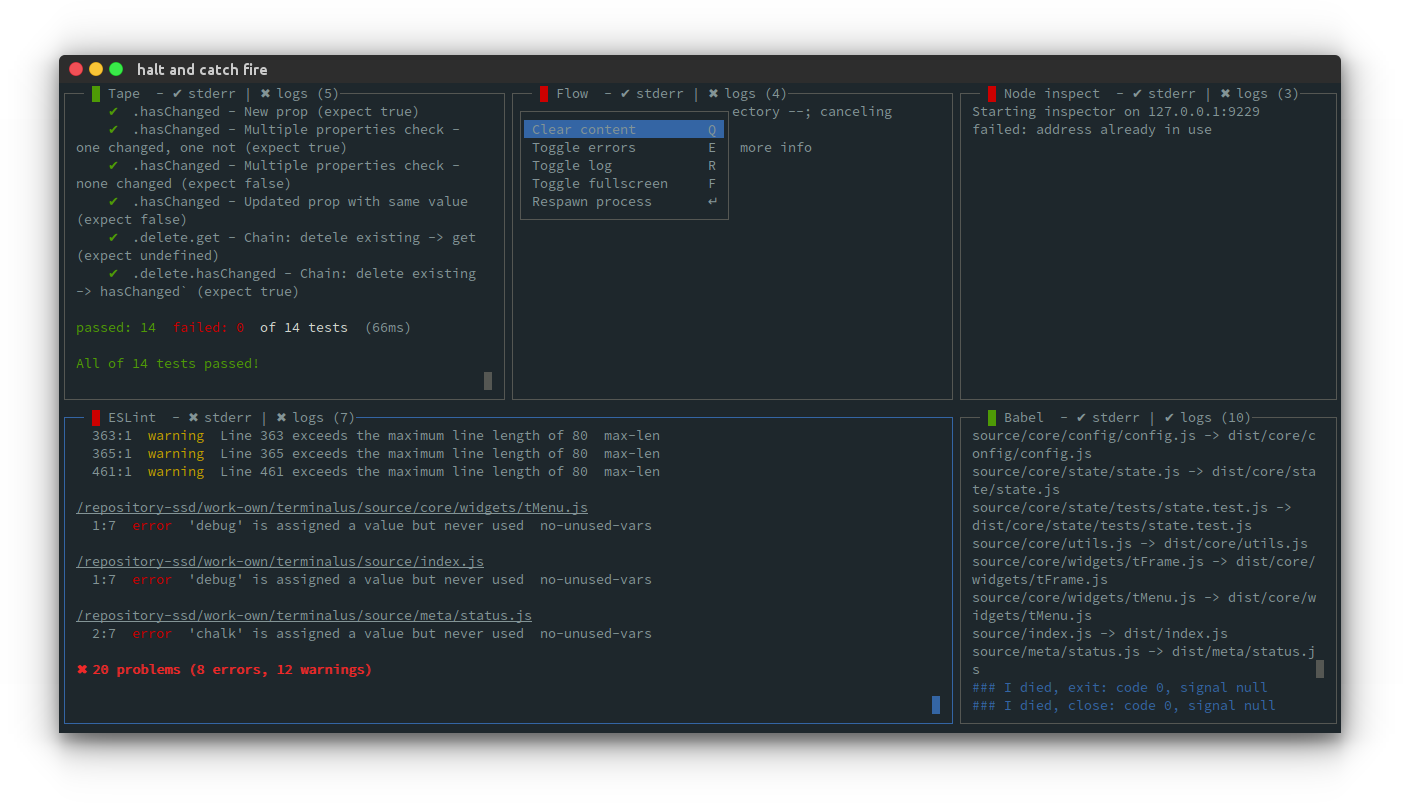Click 'Line 461 exceeds' warning row
1403x803 pixels.
coord(376,471)
